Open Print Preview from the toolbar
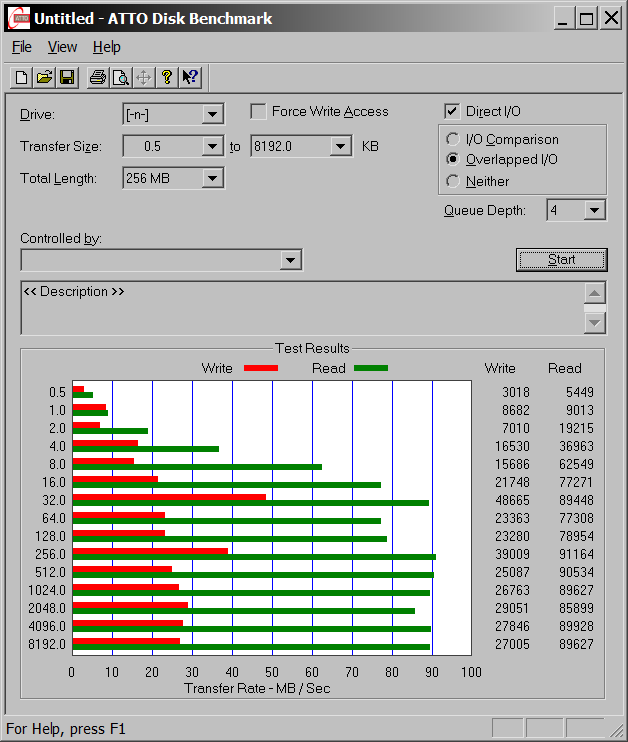 120,77
